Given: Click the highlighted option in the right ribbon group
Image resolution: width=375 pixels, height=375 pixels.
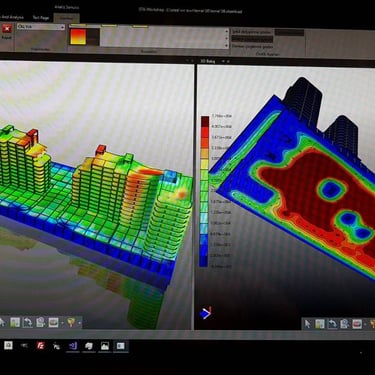Looking at the screenshot, I should pos(252,39).
